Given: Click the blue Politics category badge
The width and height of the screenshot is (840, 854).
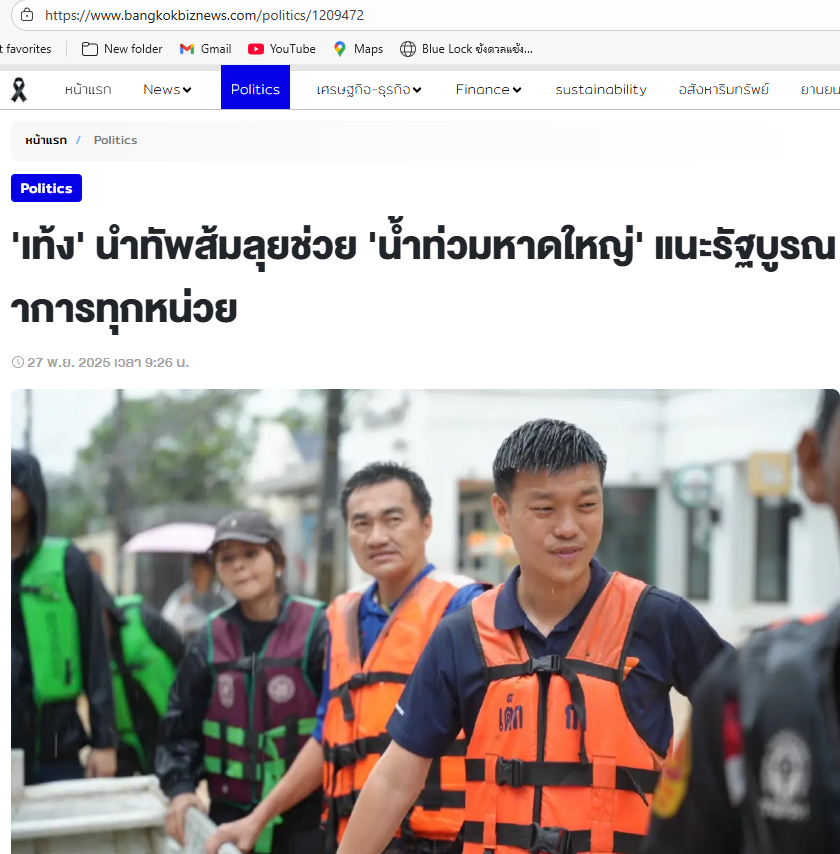Looking at the screenshot, I should (x=46, y=188).
